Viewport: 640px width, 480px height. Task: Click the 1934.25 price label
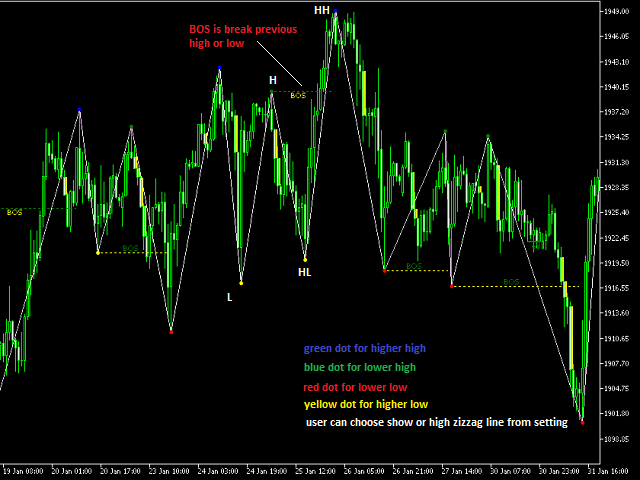pos(617,137)
